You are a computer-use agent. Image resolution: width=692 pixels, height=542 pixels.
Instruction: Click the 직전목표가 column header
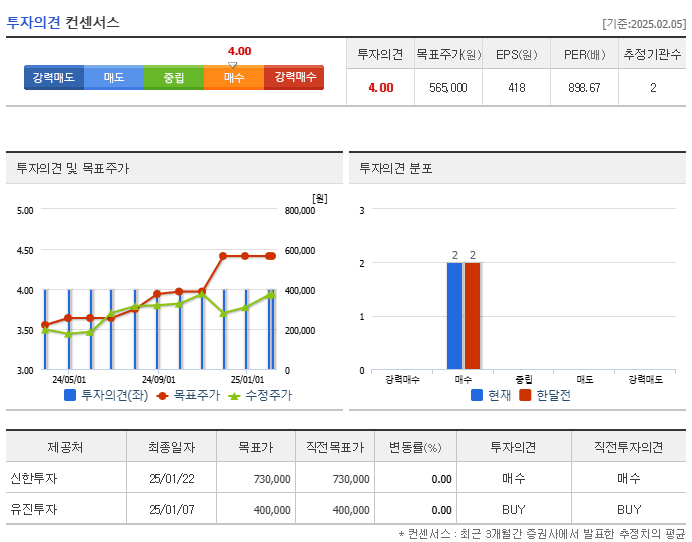pos(335,447)
